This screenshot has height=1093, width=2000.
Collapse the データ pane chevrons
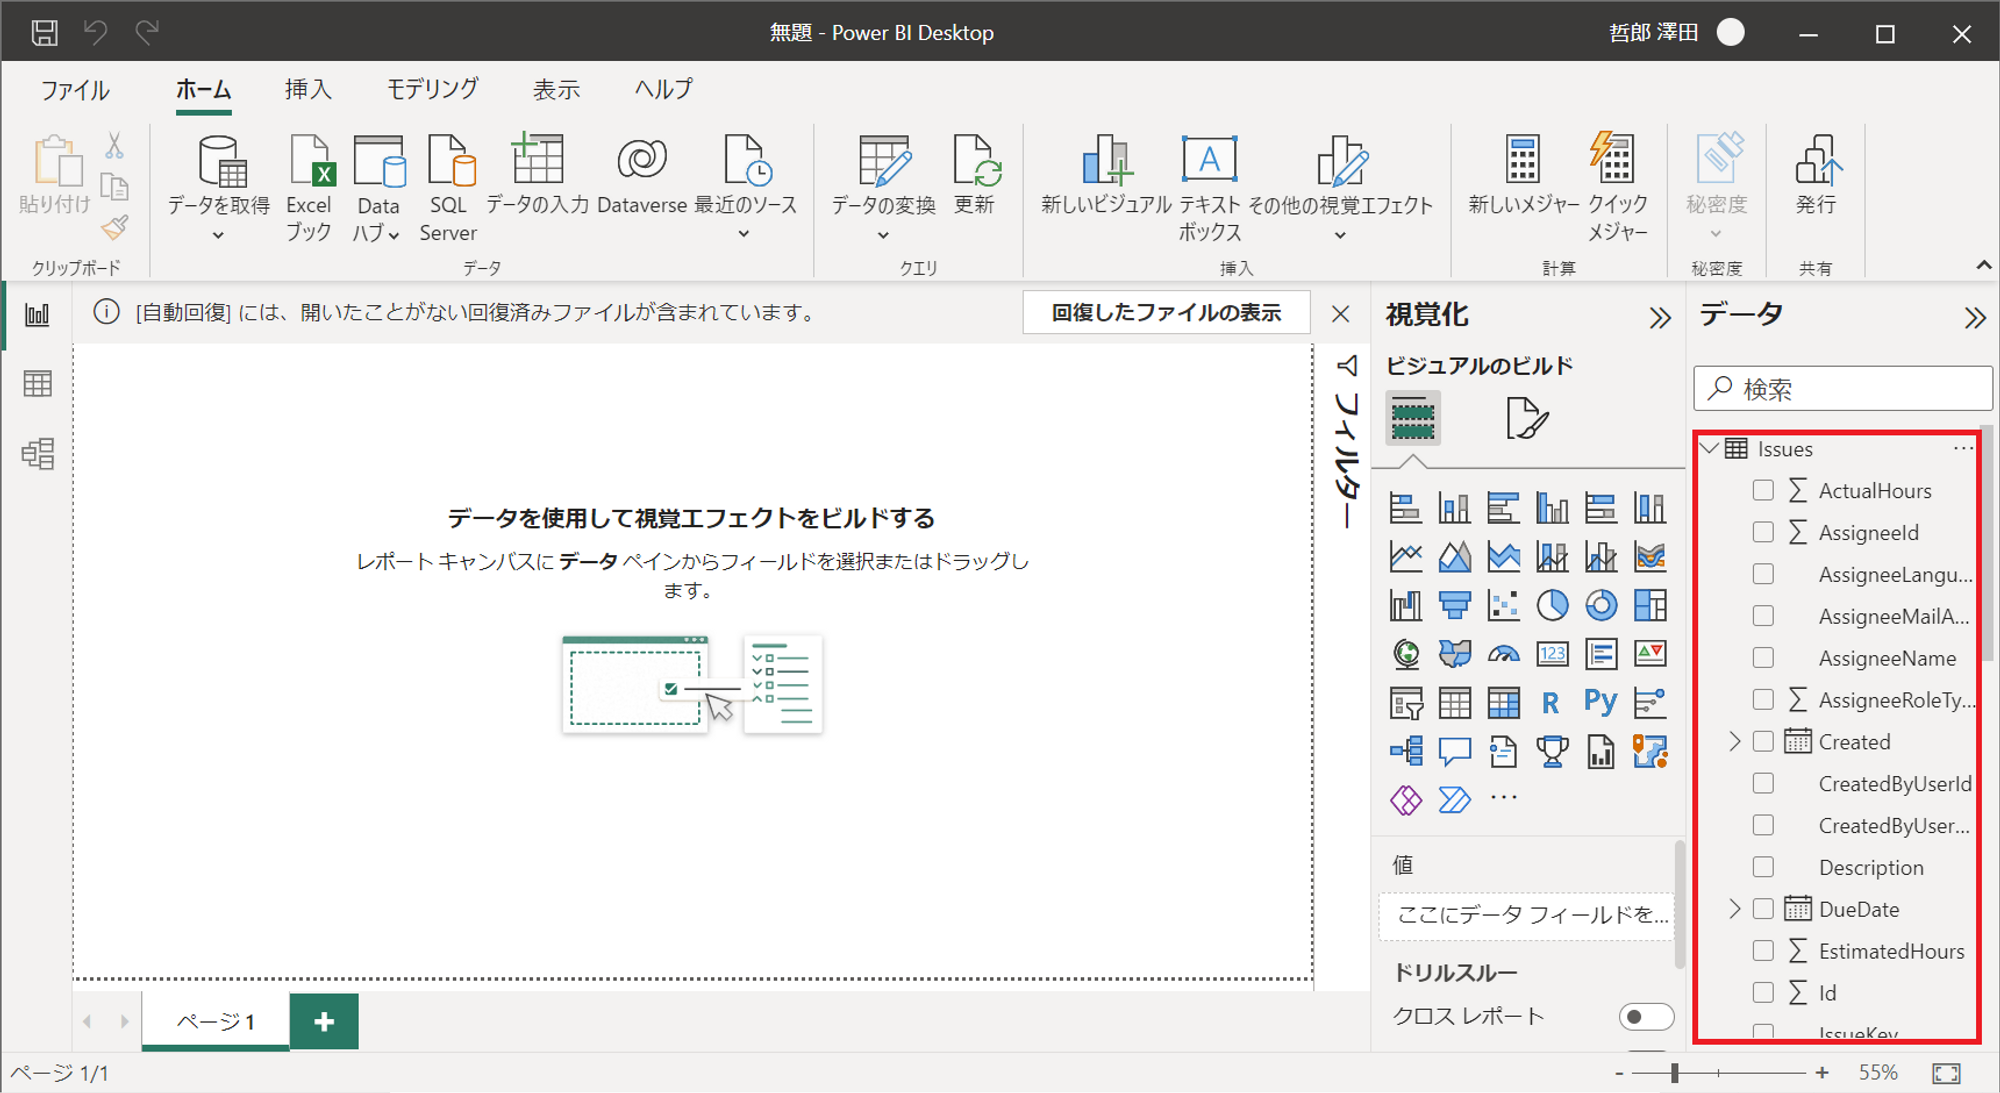coord(1974,318)
